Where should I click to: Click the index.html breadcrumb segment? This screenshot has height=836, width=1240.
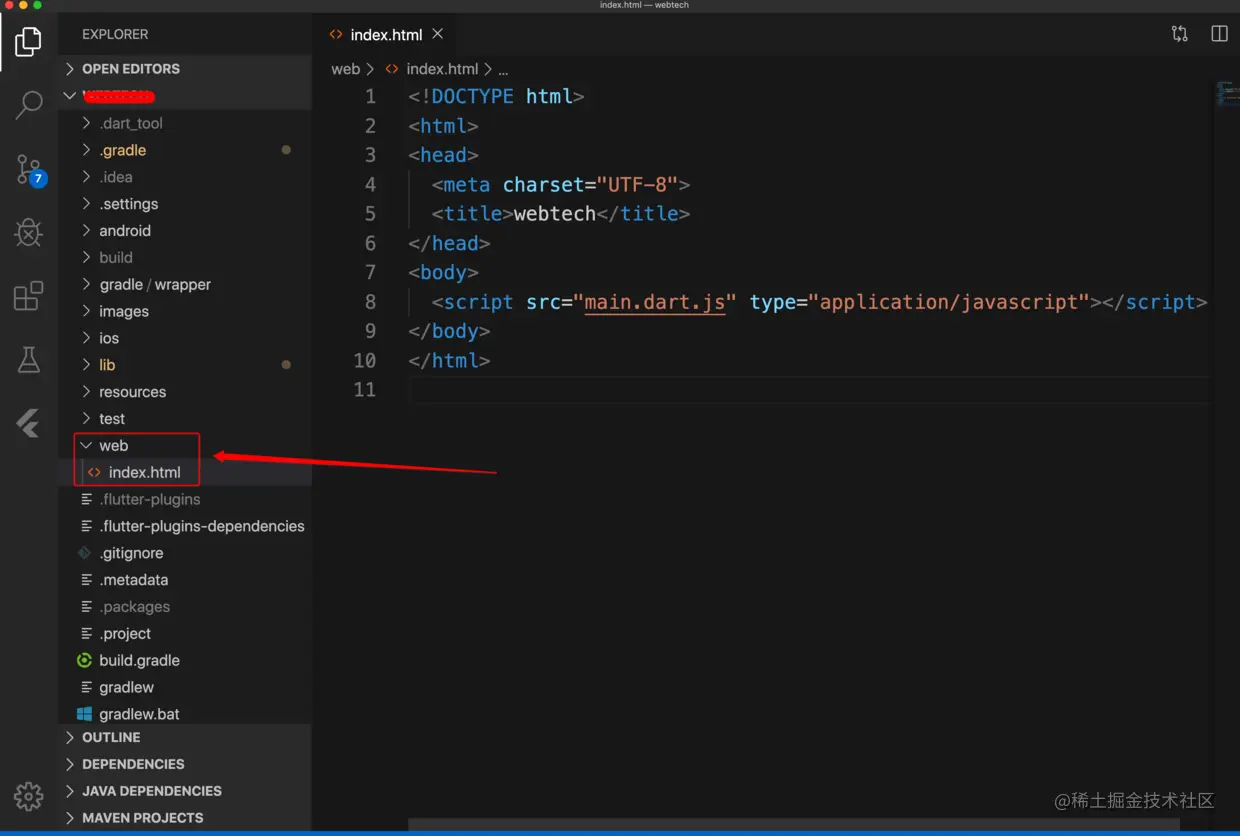(442, 69)
